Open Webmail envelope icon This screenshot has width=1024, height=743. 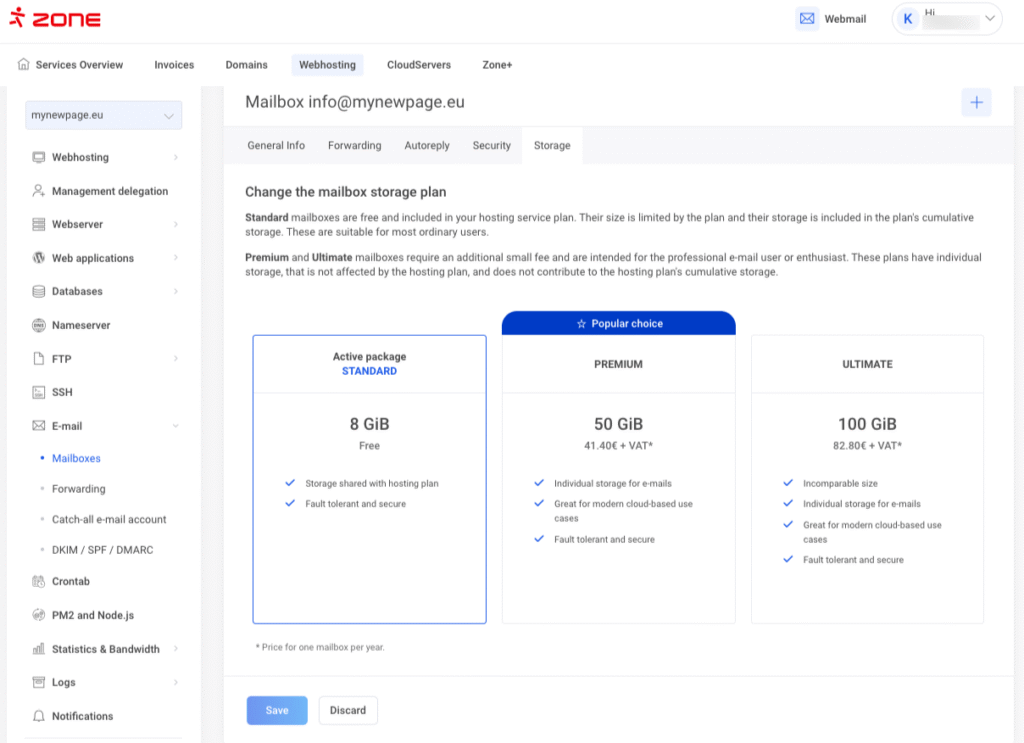pyautogui.click(x=807, y=19)
